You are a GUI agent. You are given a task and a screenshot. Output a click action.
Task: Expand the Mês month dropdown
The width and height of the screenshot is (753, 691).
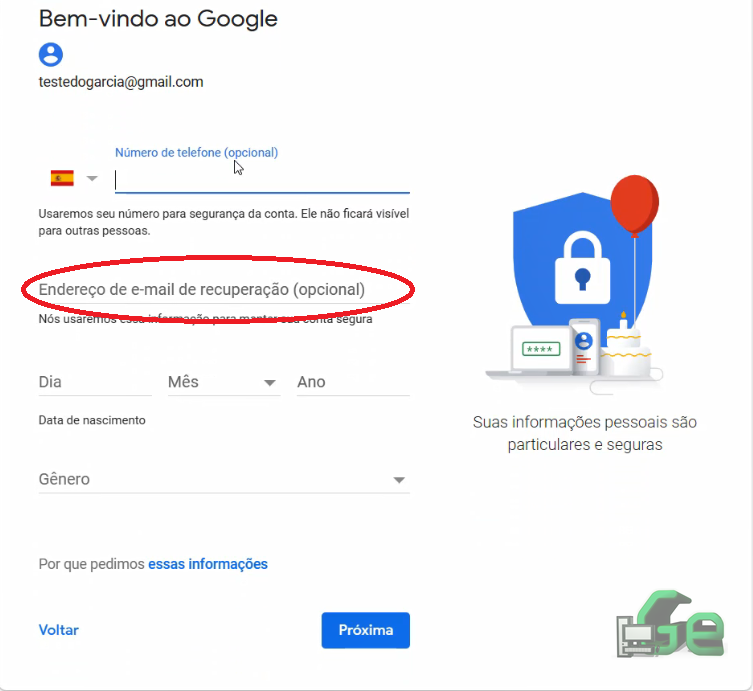pyautogui.click(x=224, y=382)
